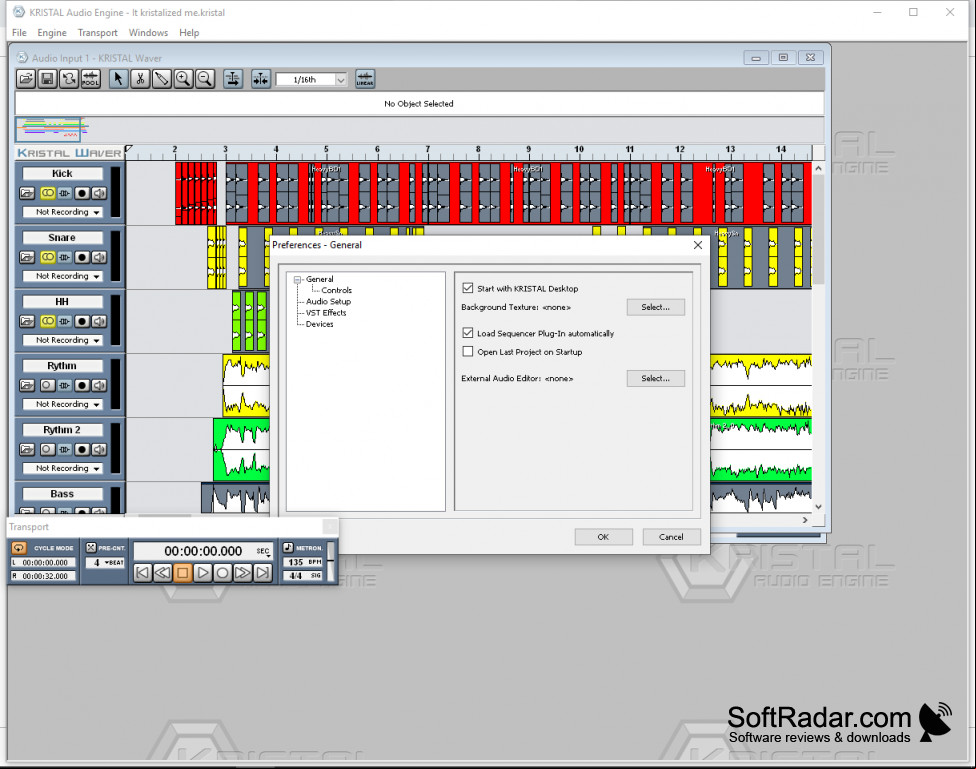Viewport: 976px width, 769px height.
Task: Click the metronome volume slider
Action: point(331,560)
